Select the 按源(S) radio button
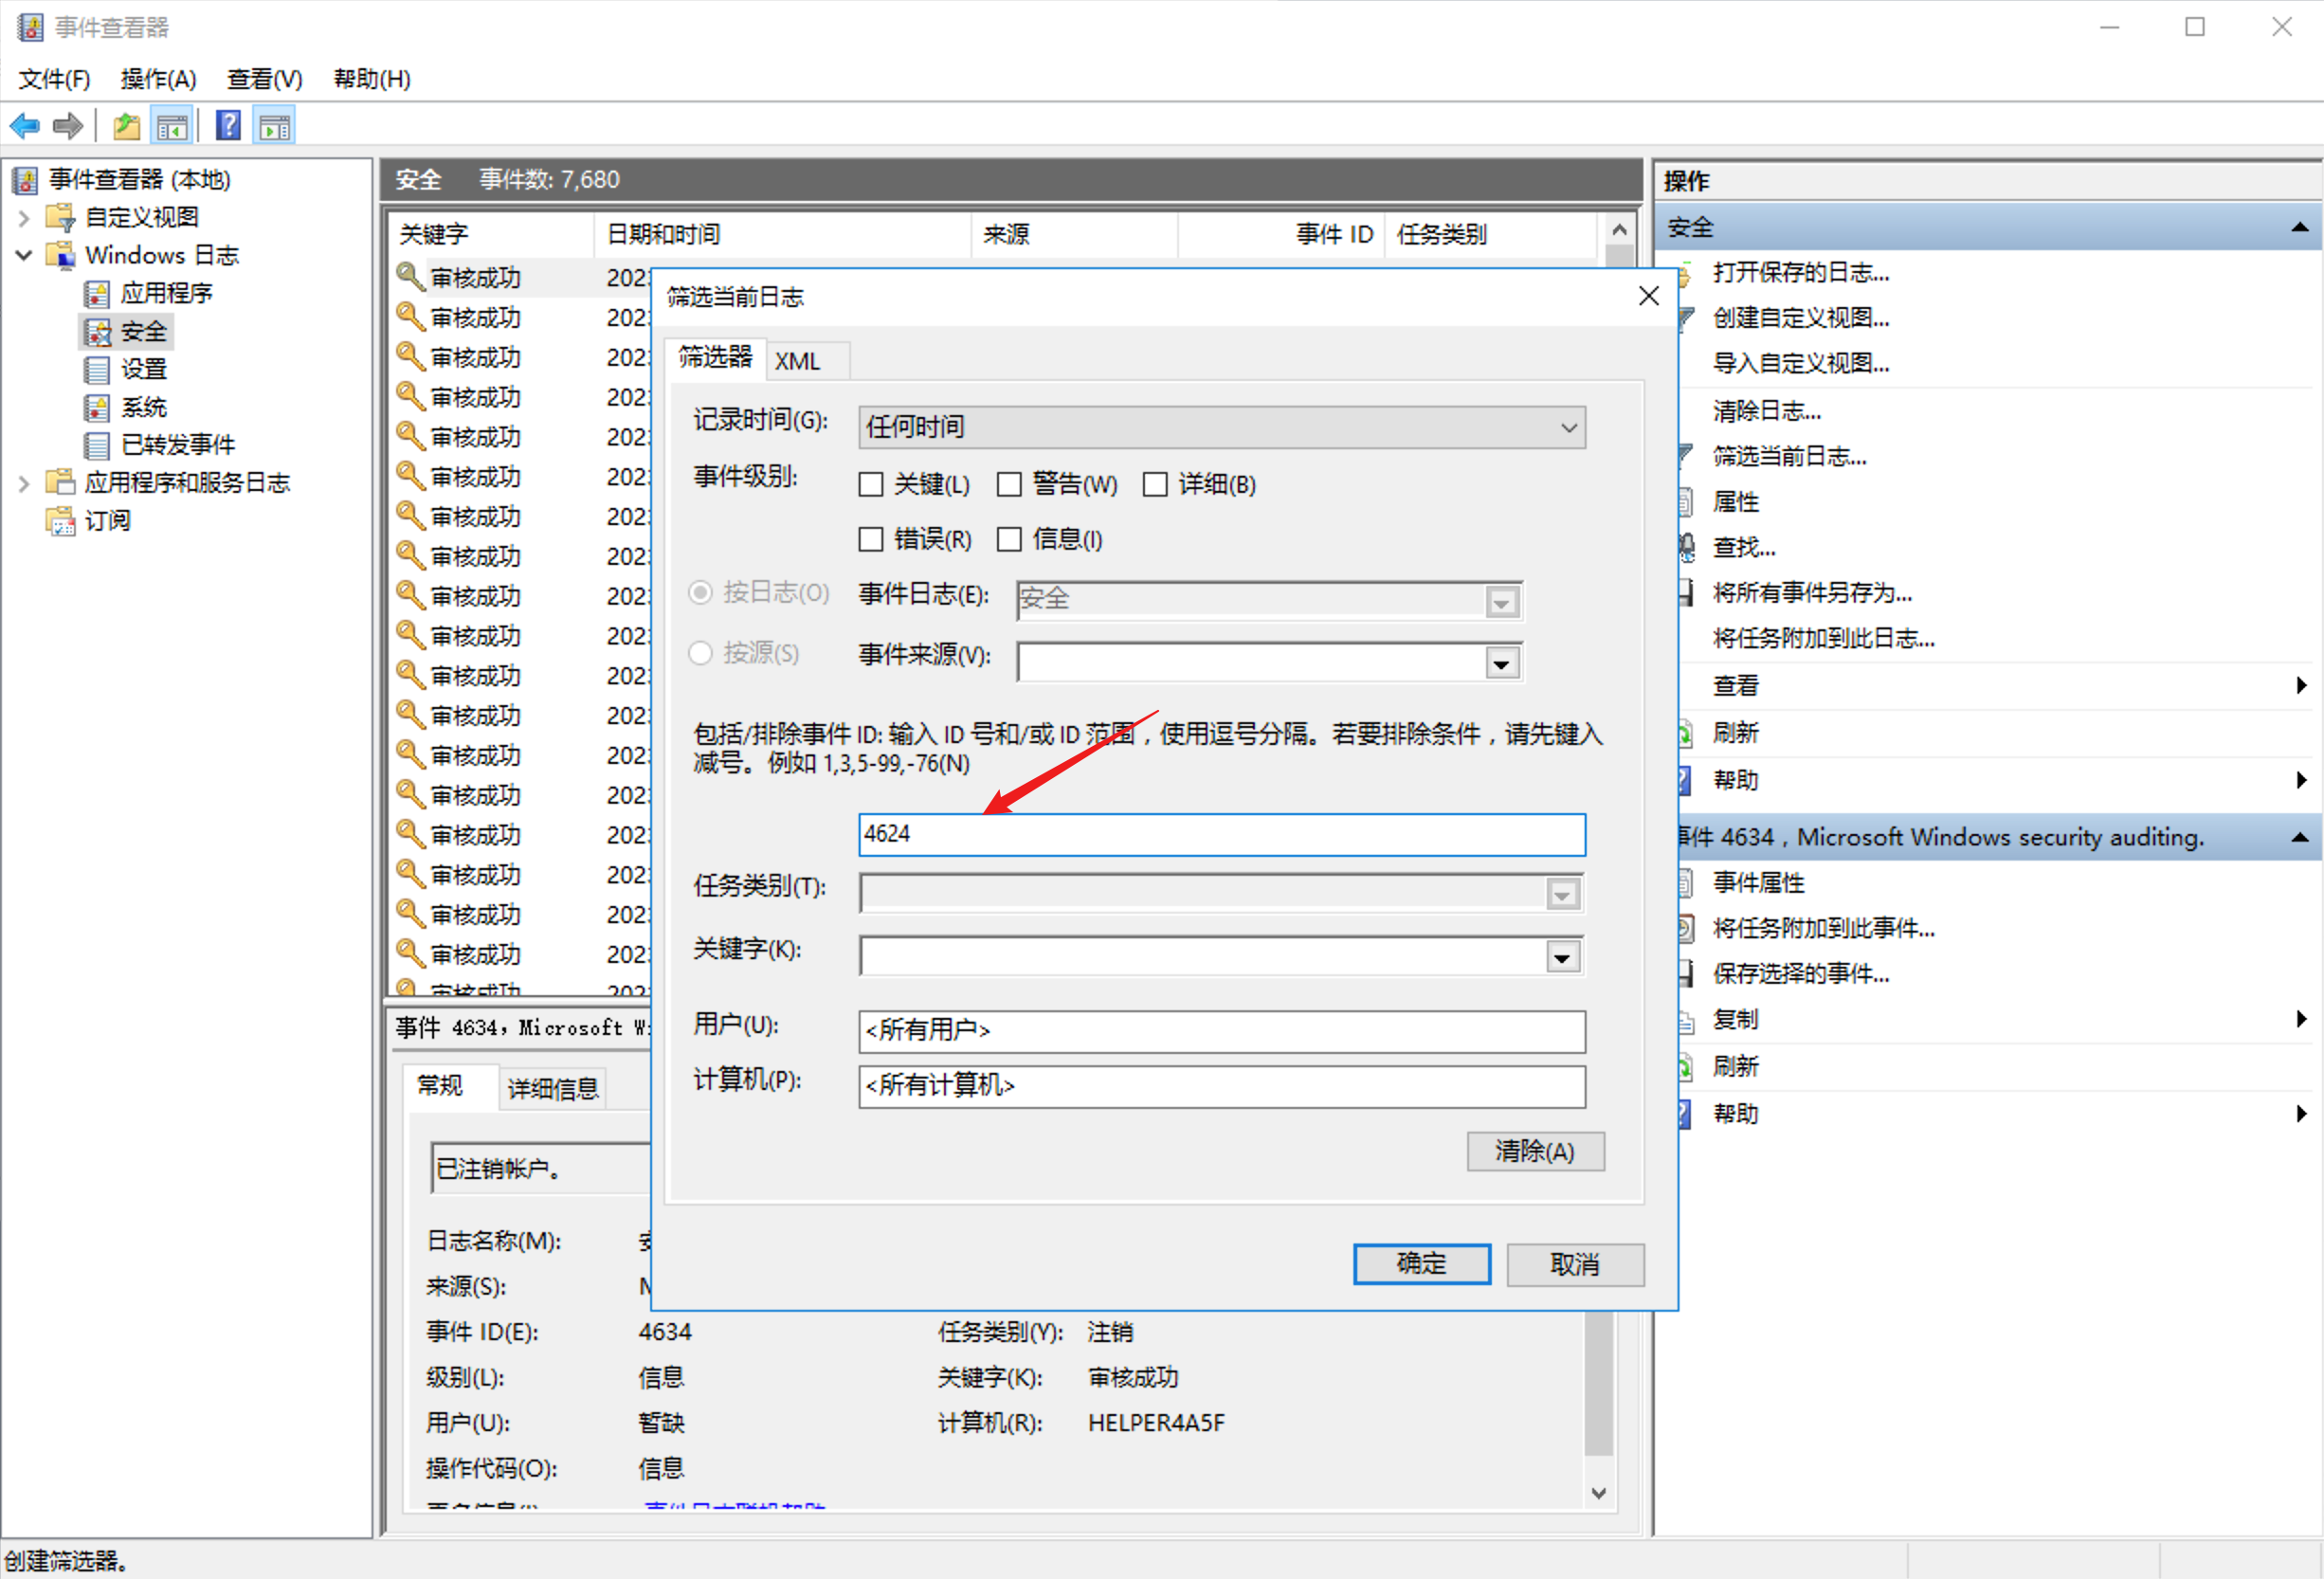This screenshot has width=2324, height=1579. [699, 653]
